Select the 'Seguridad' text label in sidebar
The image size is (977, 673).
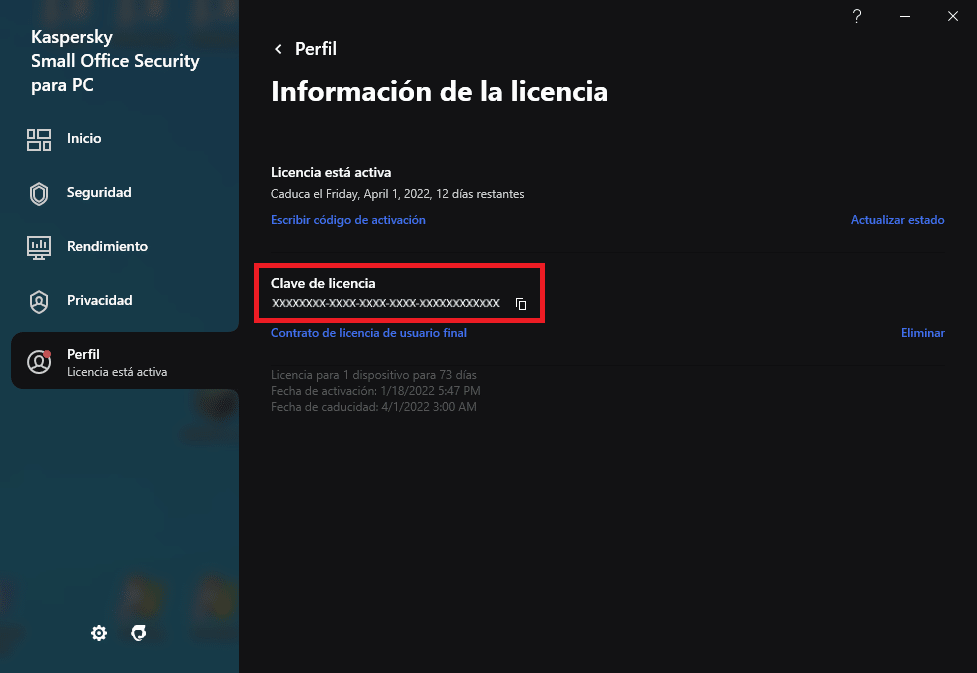point(99,193)
